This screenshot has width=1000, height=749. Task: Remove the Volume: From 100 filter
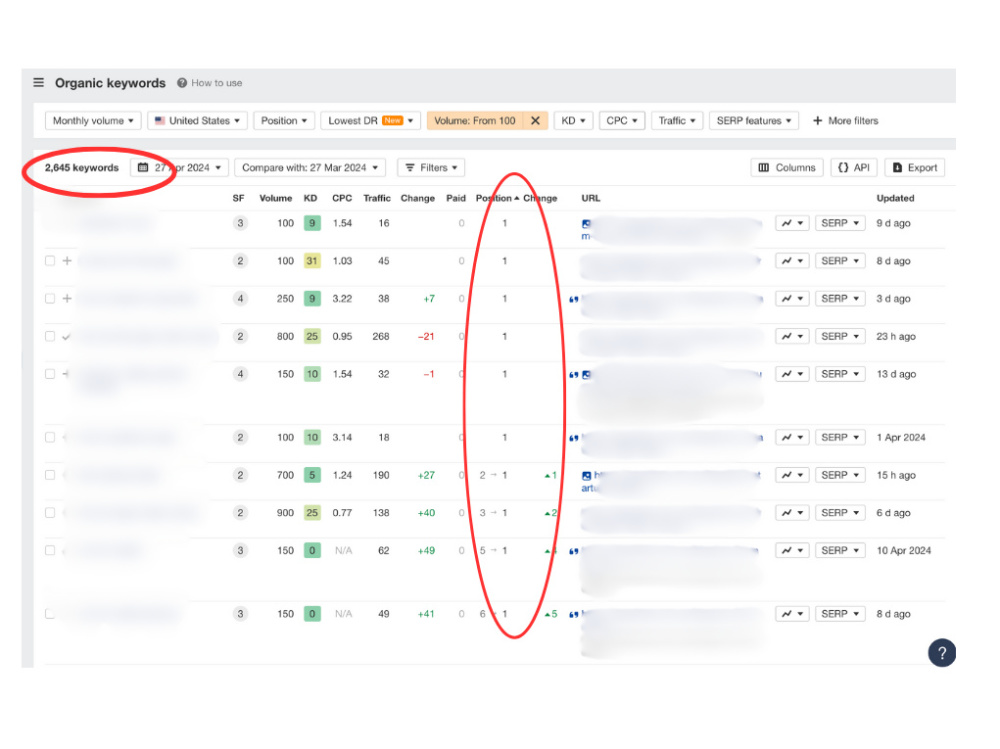(x=535, y=121)
